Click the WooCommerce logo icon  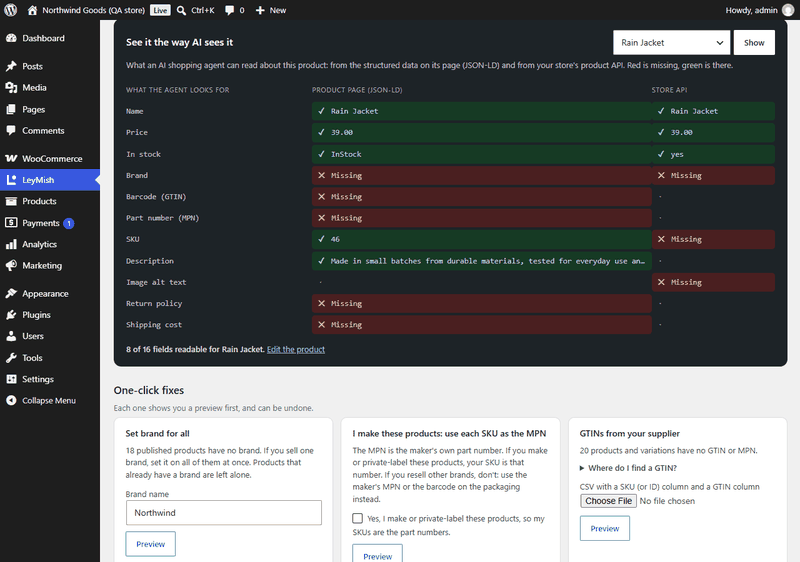click(x=11, y=159)
